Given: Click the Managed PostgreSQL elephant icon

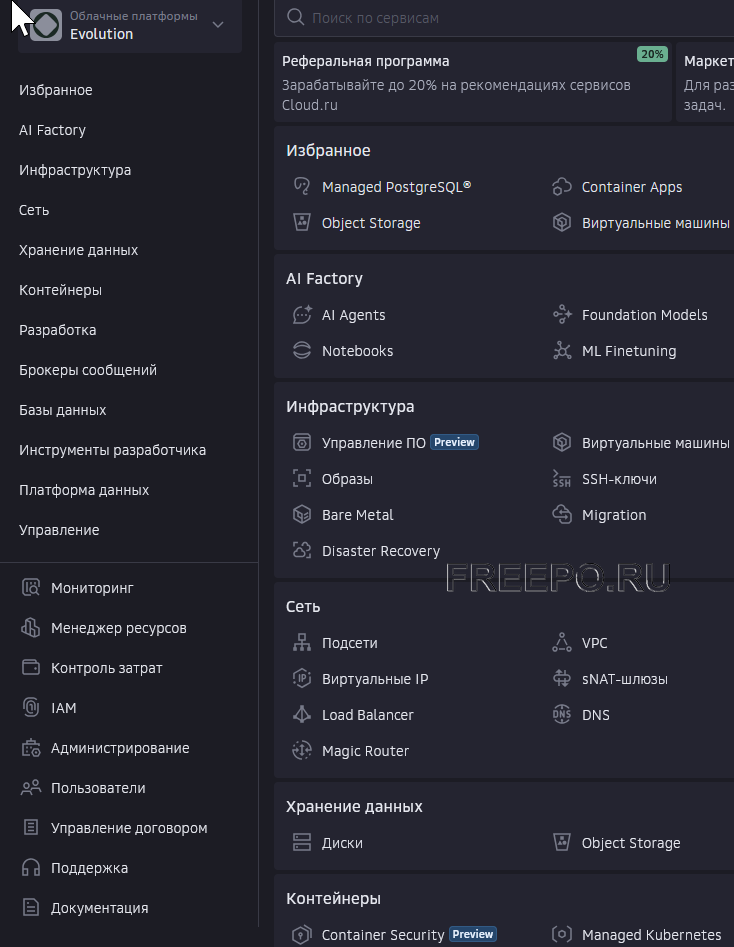Looking at the screenshot, I should pos(301,187).
